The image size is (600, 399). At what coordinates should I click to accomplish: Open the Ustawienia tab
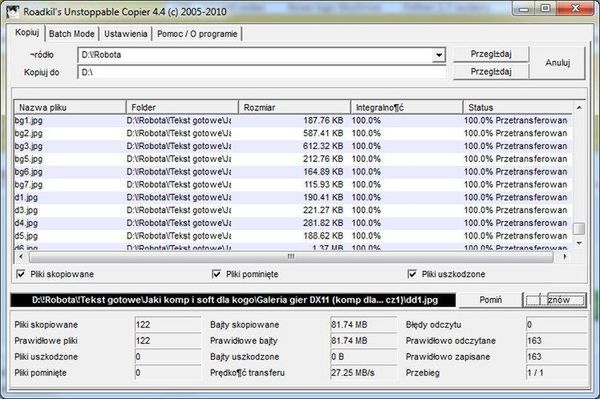[x=126, y=34]
